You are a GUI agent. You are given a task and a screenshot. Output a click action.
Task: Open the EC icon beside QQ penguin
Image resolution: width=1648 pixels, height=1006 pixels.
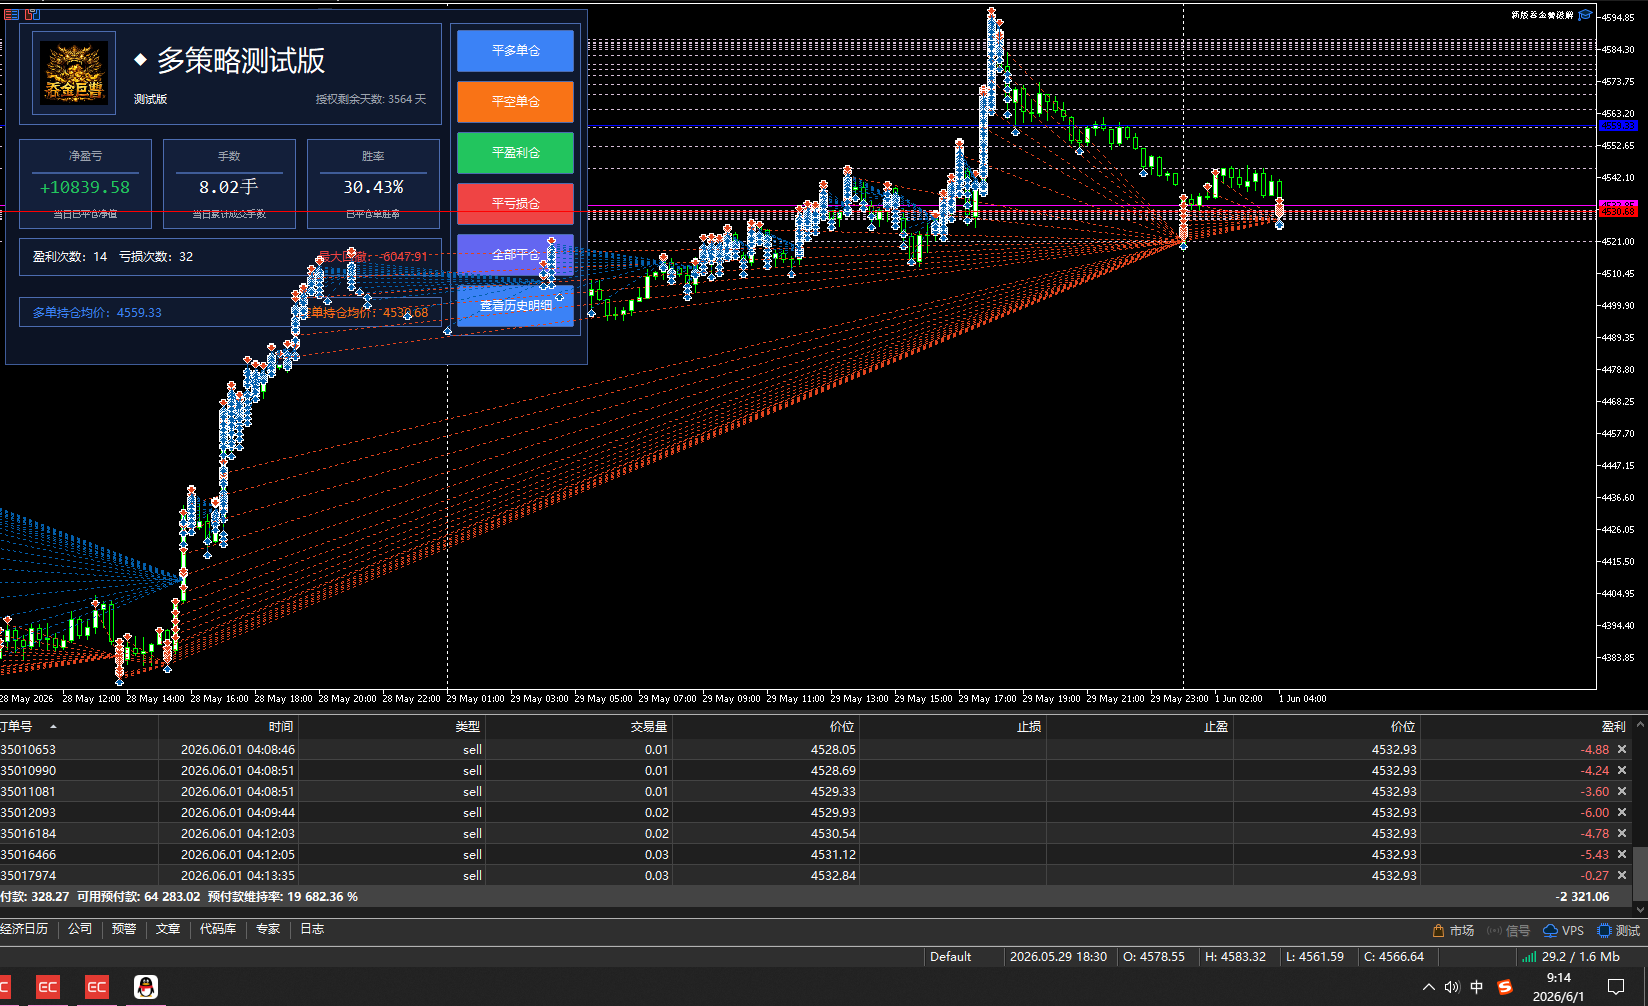[97, 987]
